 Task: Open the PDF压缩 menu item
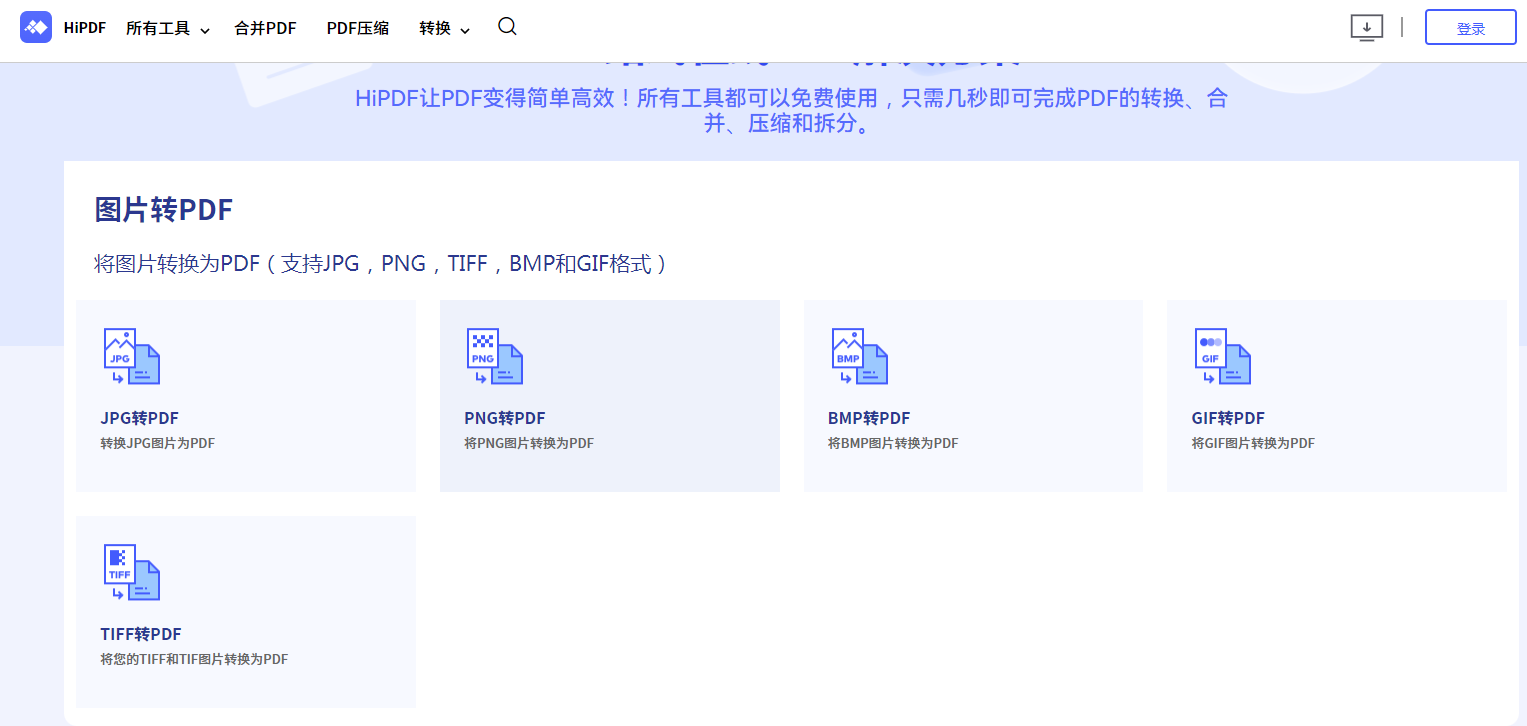coord(357,28)
